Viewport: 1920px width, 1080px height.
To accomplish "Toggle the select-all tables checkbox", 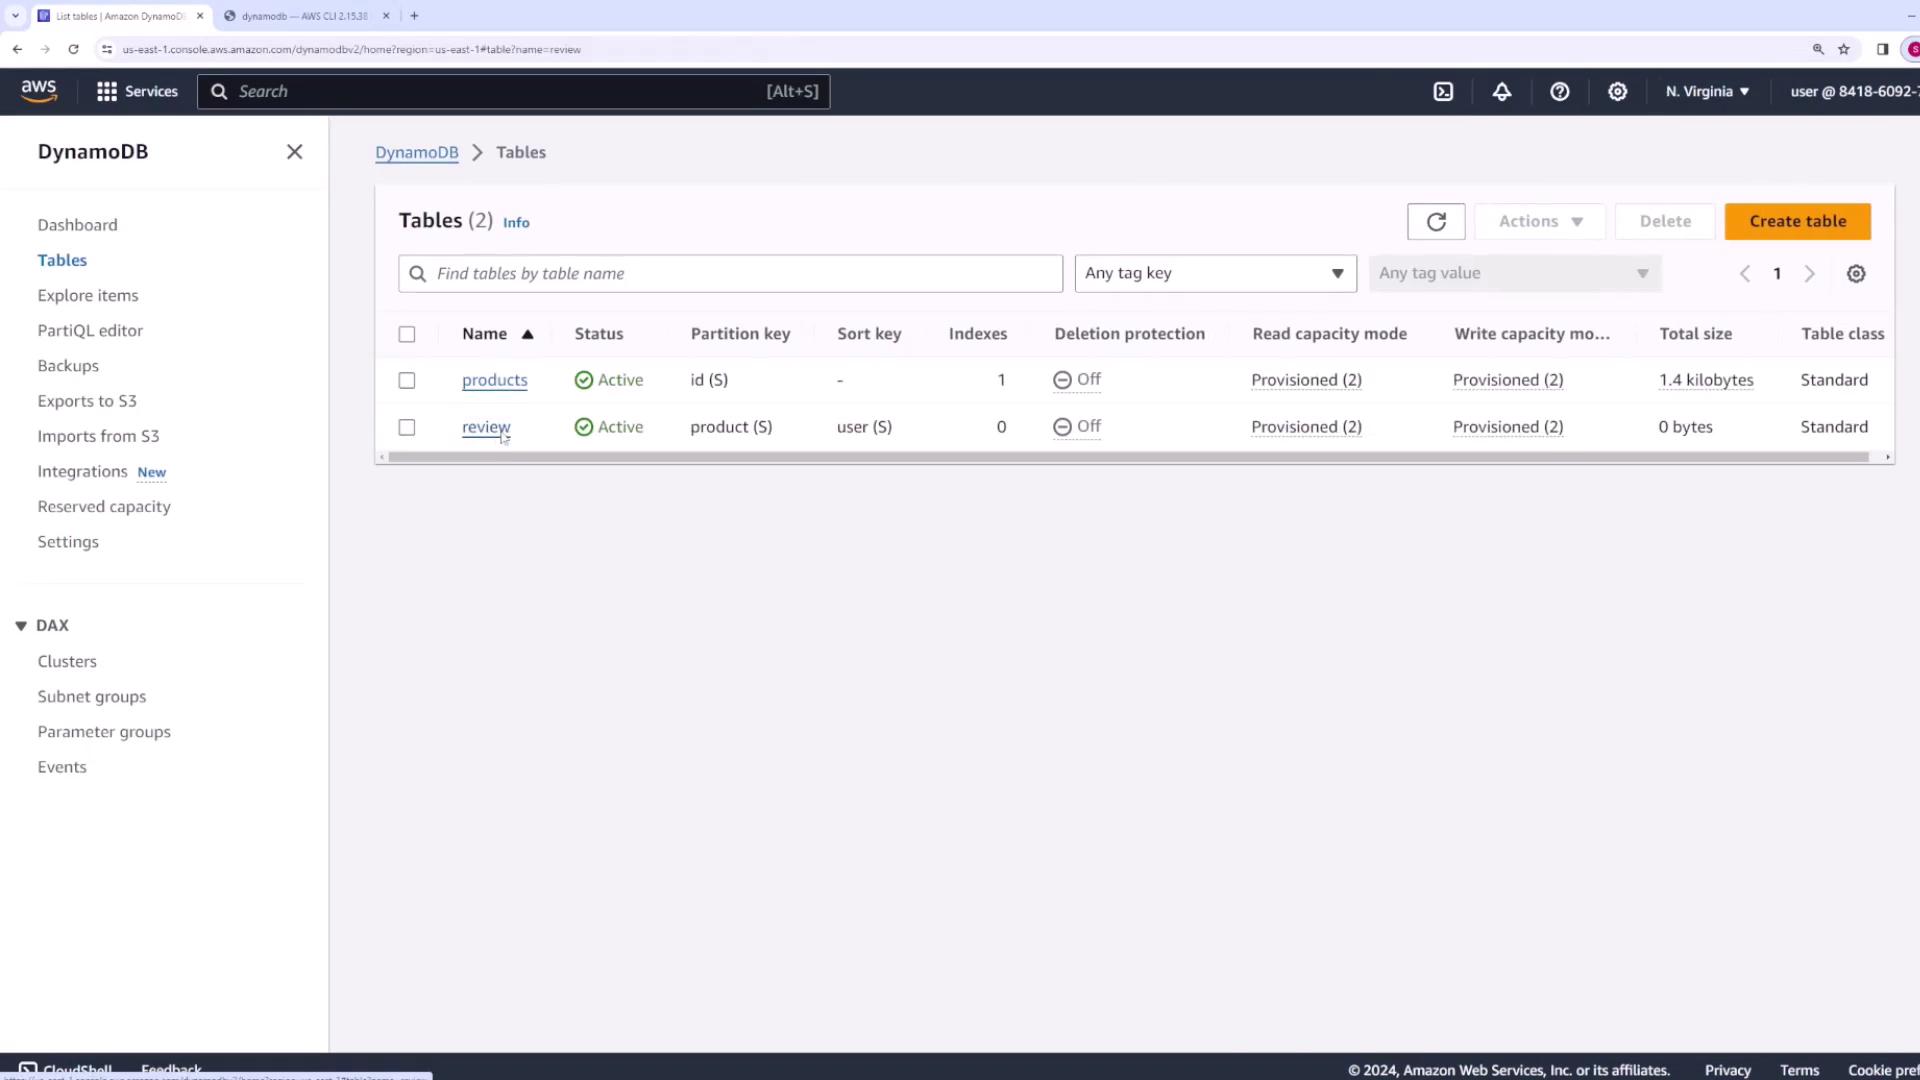I will [407, 334].
